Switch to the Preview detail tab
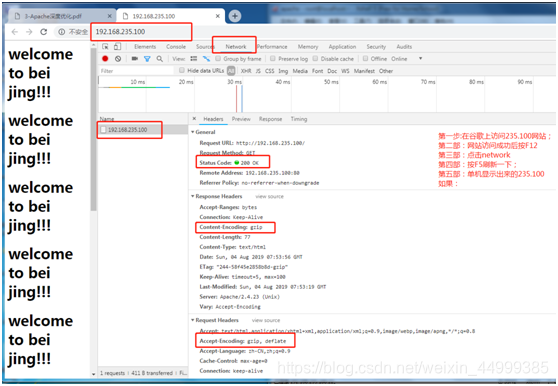The height and width of the screenshot is (386, 558). 241,119
